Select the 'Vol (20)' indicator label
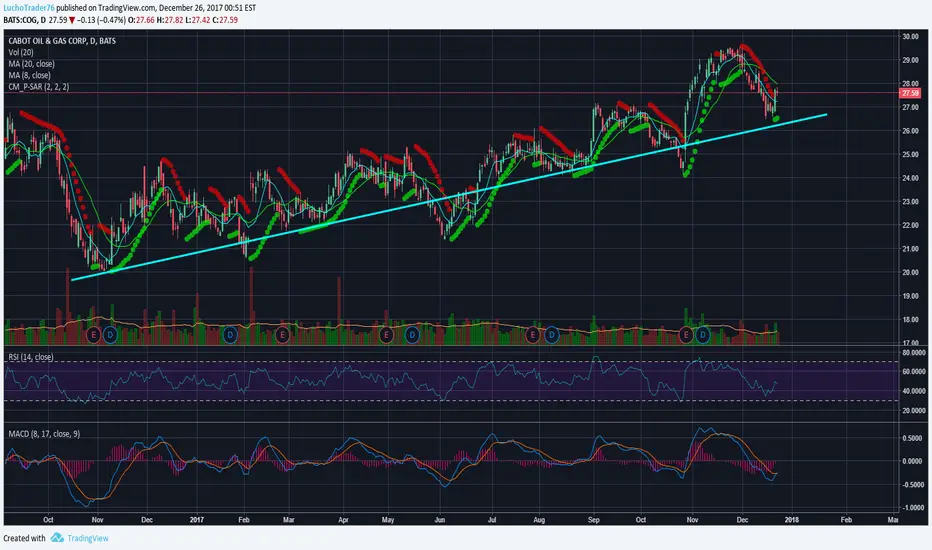Image resolution: width=932 pixels, height=550 pixels. click(x=21, y=52)
